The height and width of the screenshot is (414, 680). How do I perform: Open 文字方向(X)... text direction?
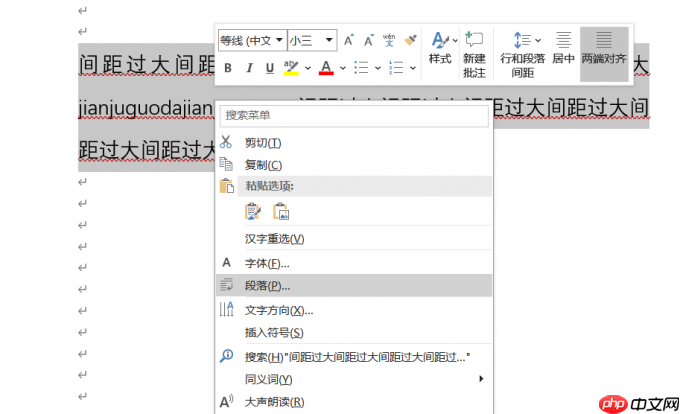tap(354, 310)
